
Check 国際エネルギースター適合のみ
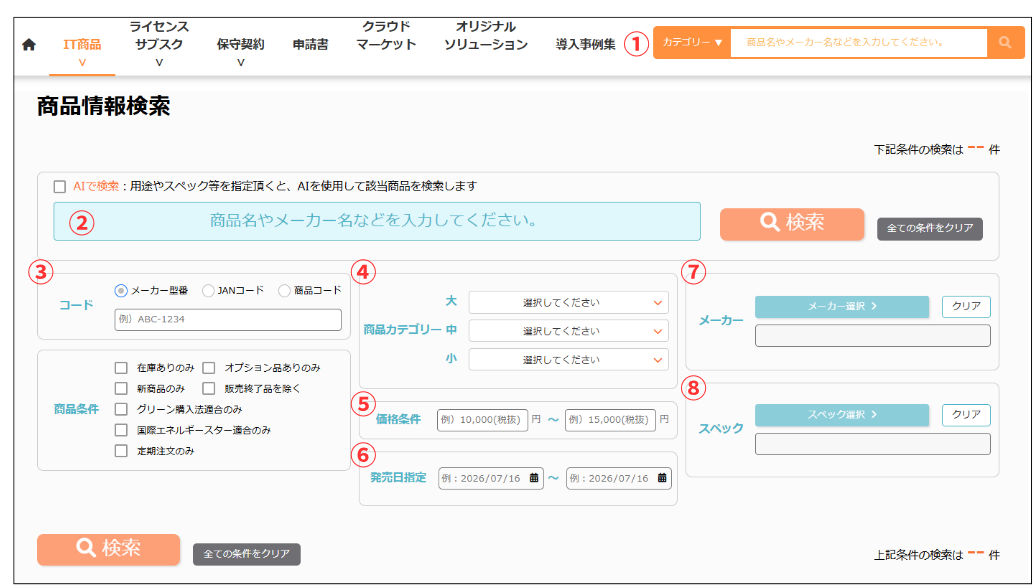pyautogui.click(x=121, y=430)
